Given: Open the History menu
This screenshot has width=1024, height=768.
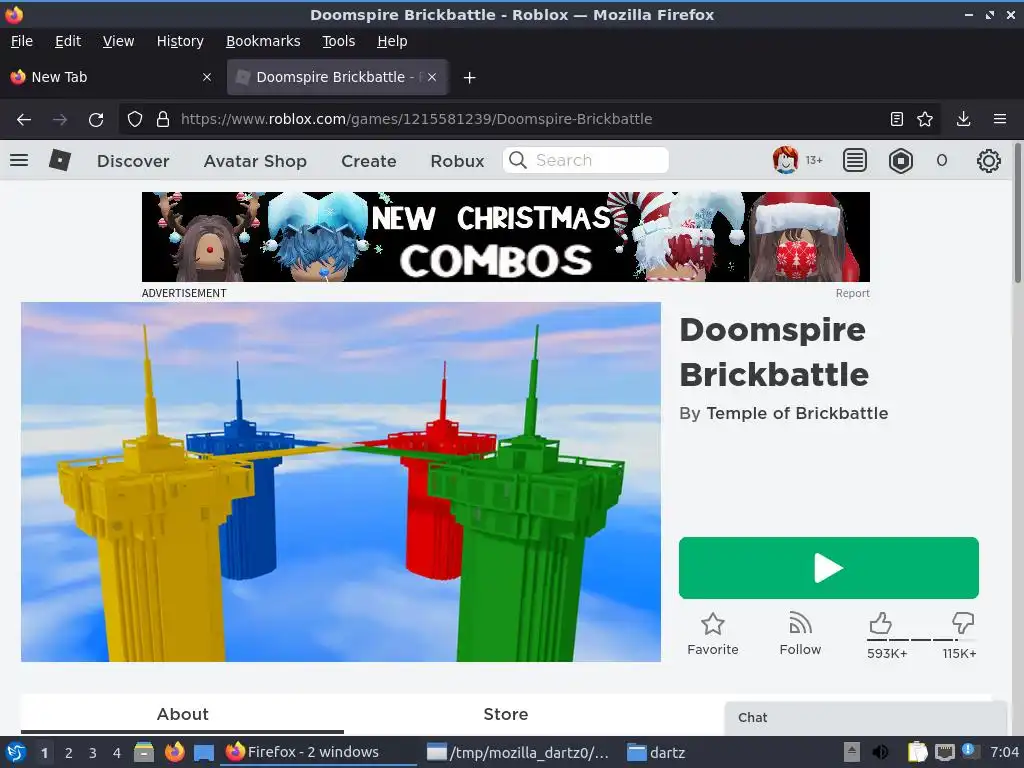Looking at the screenshot, I should pos(180,41).
